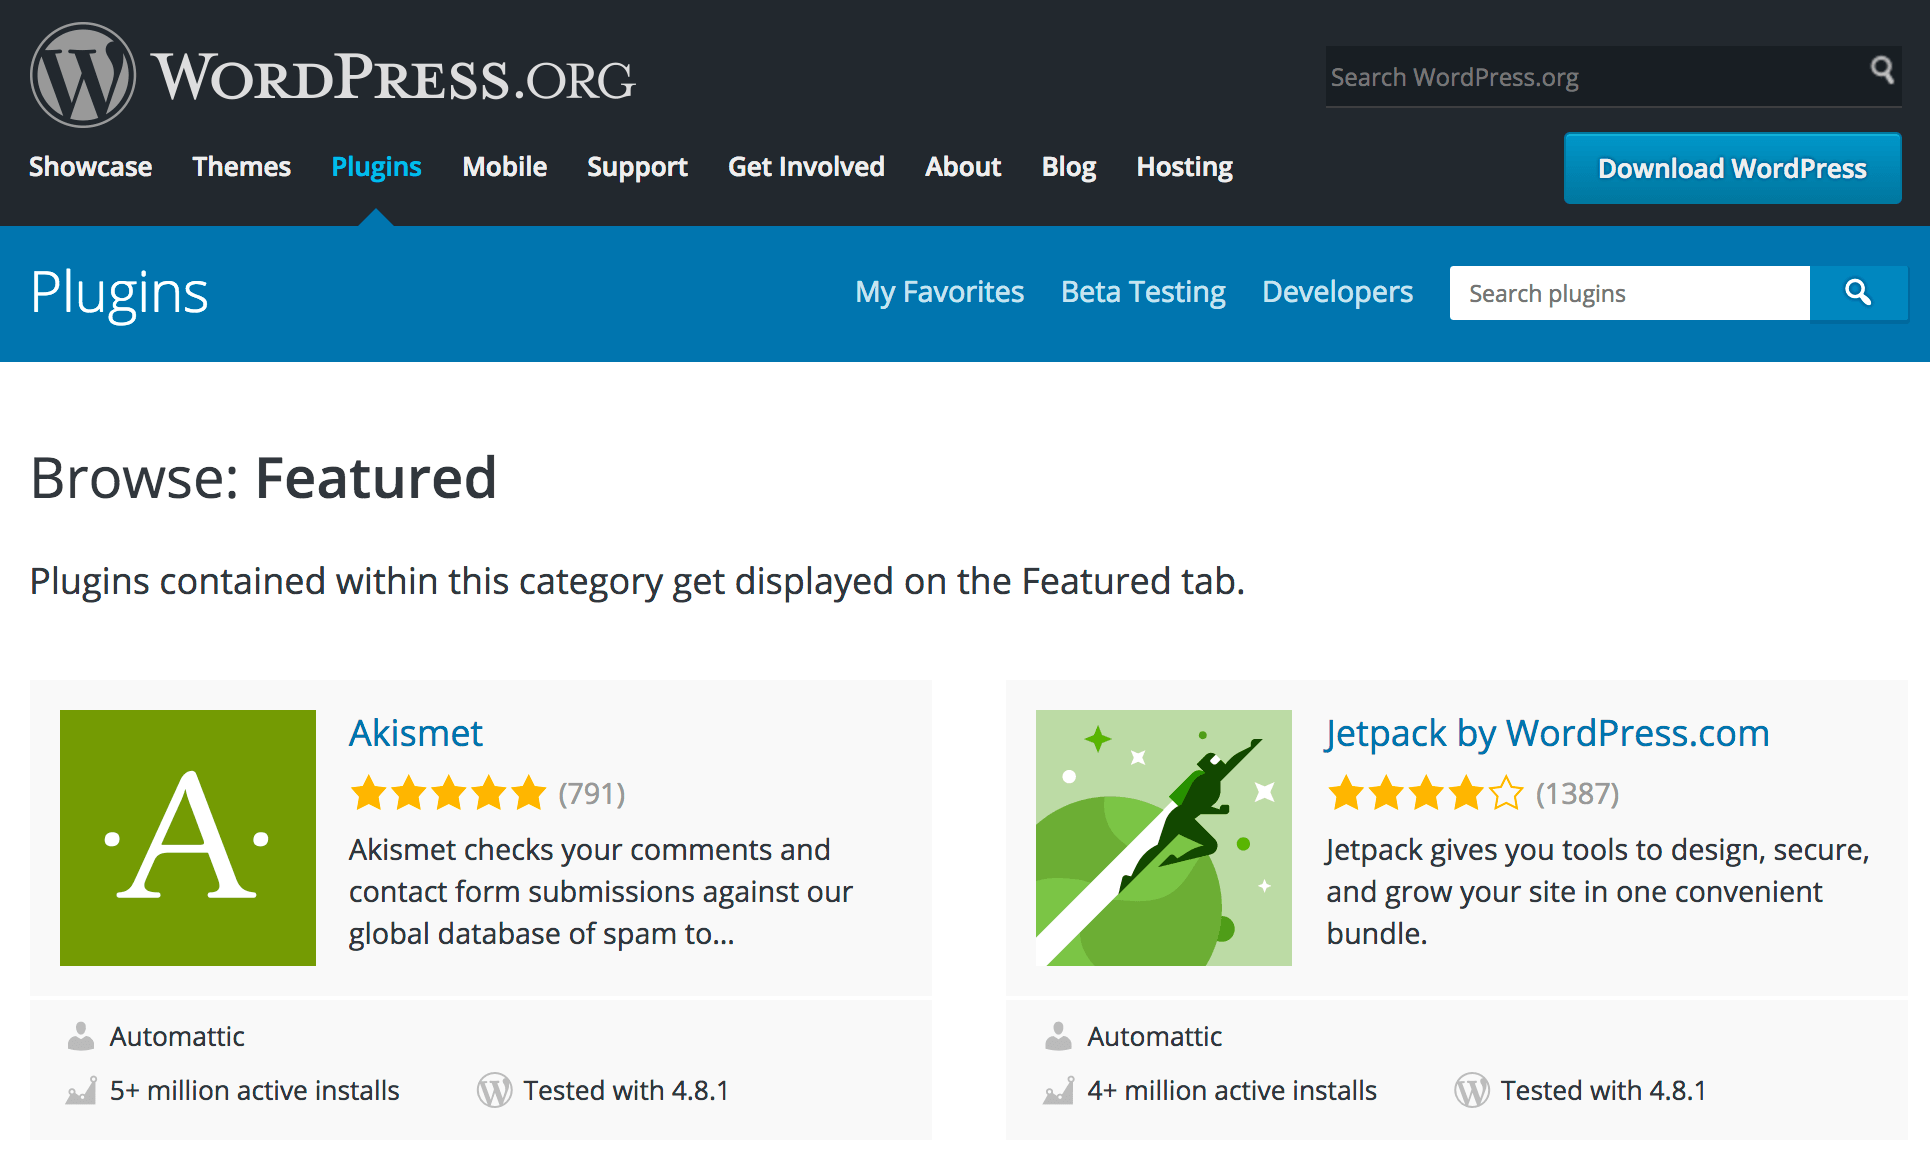Click Akismet's five-star rating
Viewport: 1930px width, 1162px height.
[x=448, y=793]
